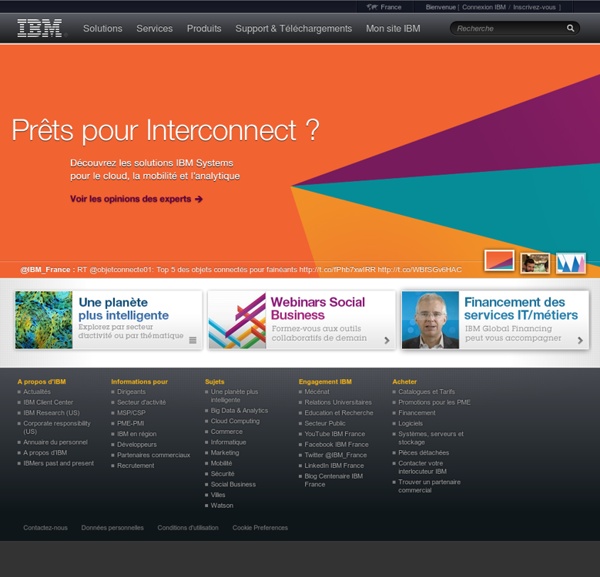This screenshot has width=600, height=577.
Task: Click Social Business footer link
Action: 233,484
